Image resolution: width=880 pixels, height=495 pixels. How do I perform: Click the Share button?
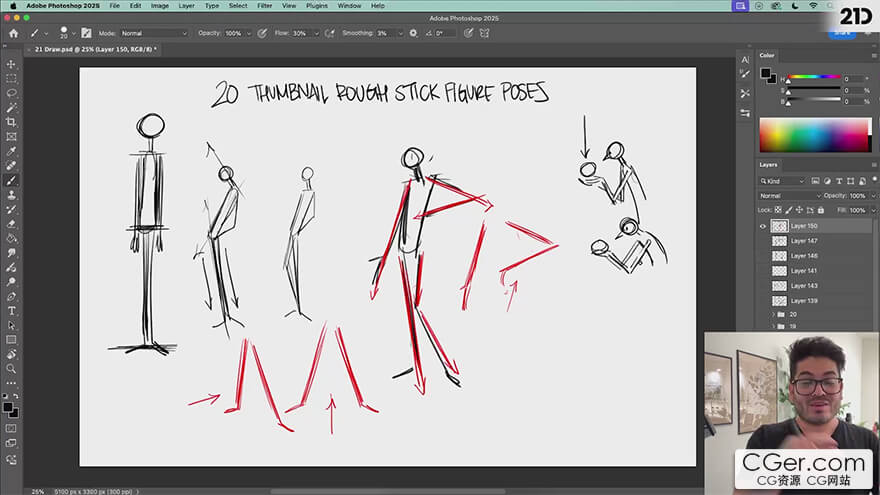pyautogui.click(x=842, y=33)
